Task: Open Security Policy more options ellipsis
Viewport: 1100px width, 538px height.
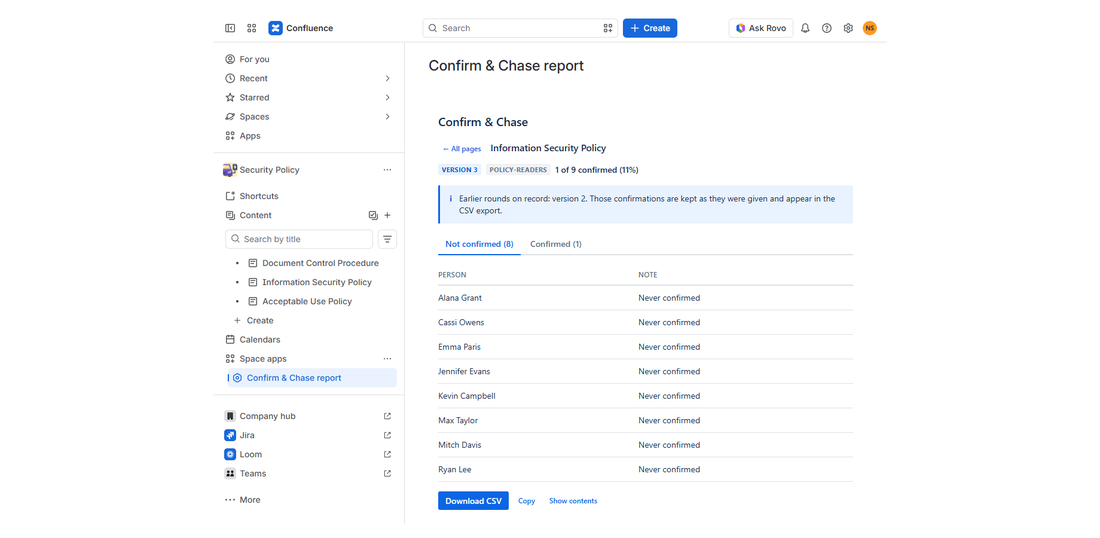Action: pyautogui.click(x=387, y=170)
